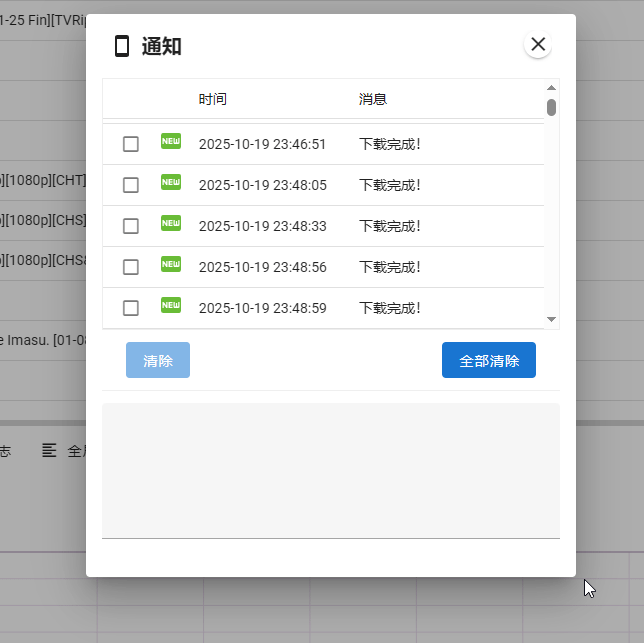Click the 消息 column header
Image resolution: width=644 pixels, height=643 pixels.
(373, 99)
